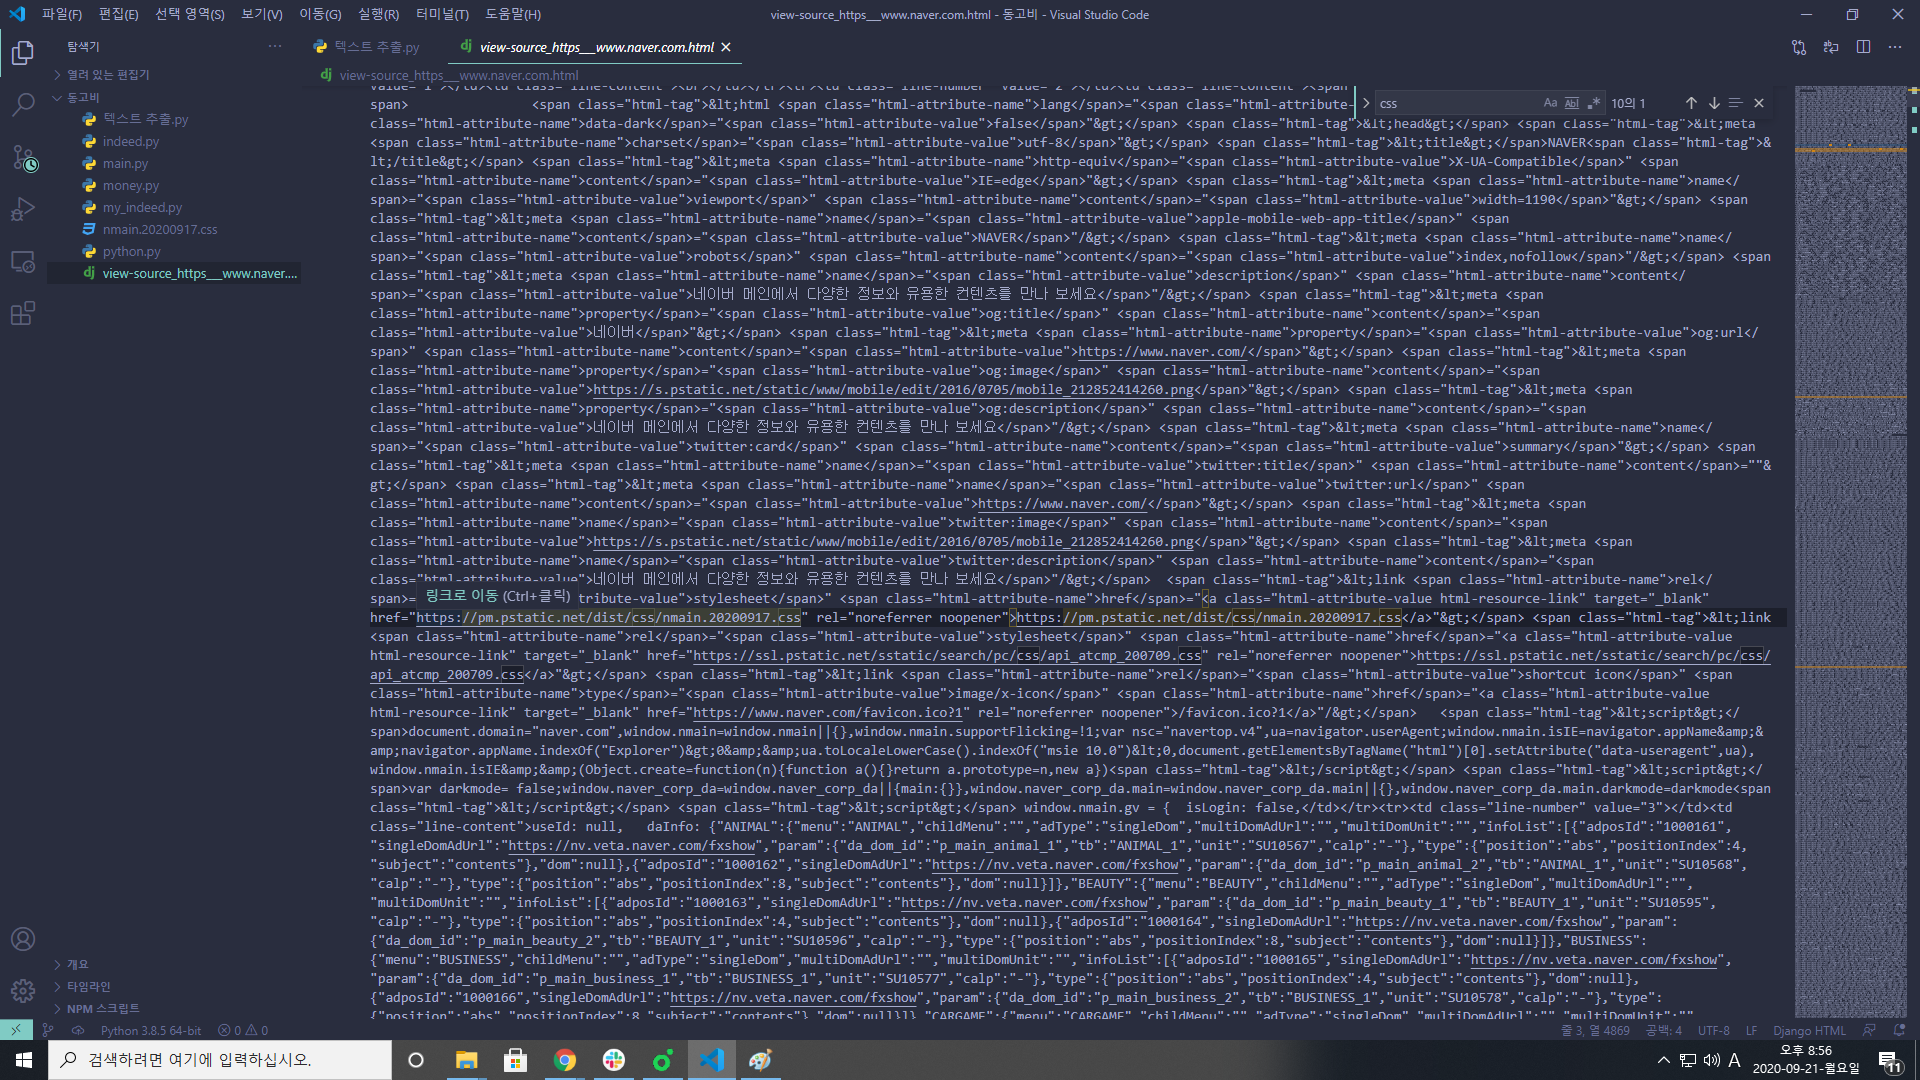Click the feedback icon in status bar
The image size is (1920, 1080).
tap(1869, 1030)
